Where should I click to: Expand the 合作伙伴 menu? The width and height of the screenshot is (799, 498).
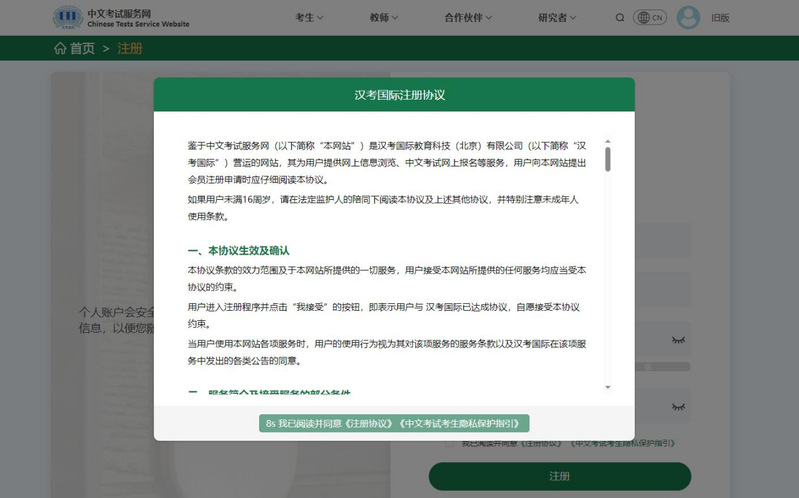[468, 17]
